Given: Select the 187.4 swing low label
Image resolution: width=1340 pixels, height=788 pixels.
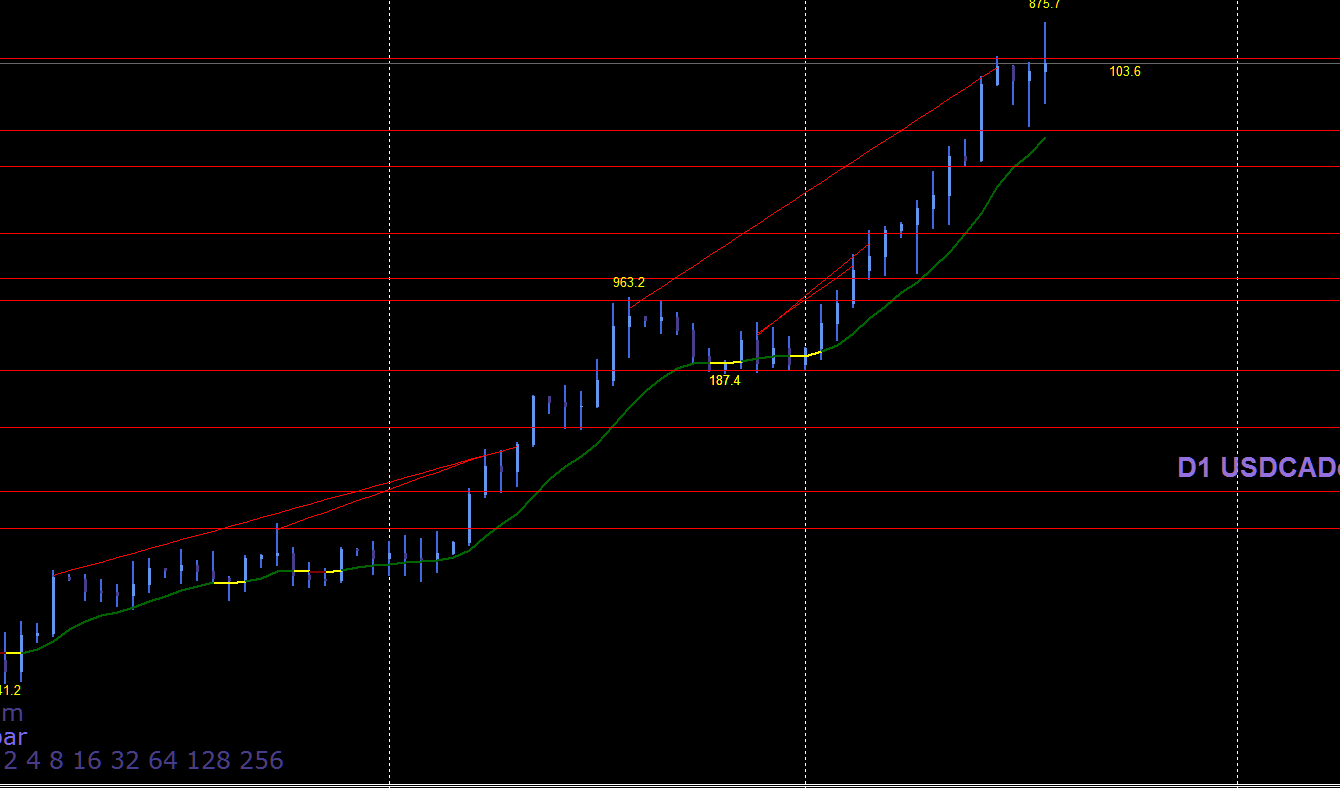Looking at the screenshot, I should pos(725,381).
